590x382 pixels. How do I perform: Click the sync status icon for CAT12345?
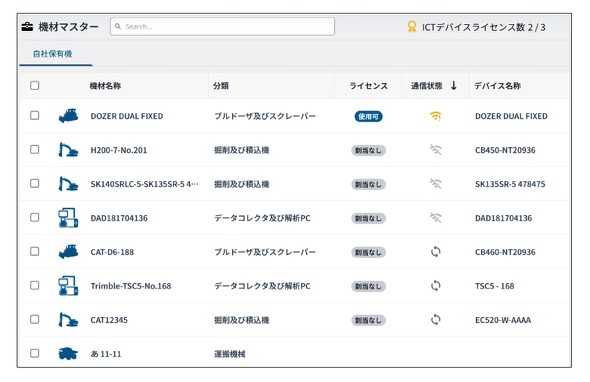click(x=435, y=320)
